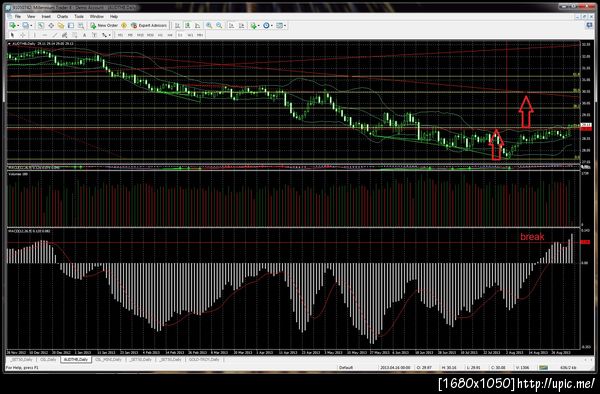The image size is (600, 394).
Task: Open the Periods clock icon
Action: point(266,25)
